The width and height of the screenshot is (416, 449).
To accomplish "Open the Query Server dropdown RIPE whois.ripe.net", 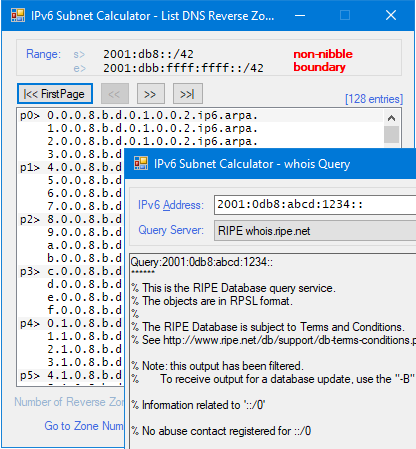I will (x=315, y=231).
